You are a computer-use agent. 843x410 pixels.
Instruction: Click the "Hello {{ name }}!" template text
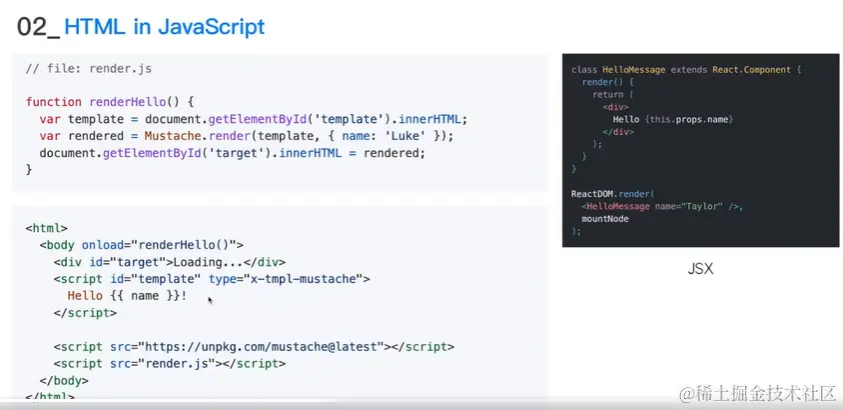[127, 296]
